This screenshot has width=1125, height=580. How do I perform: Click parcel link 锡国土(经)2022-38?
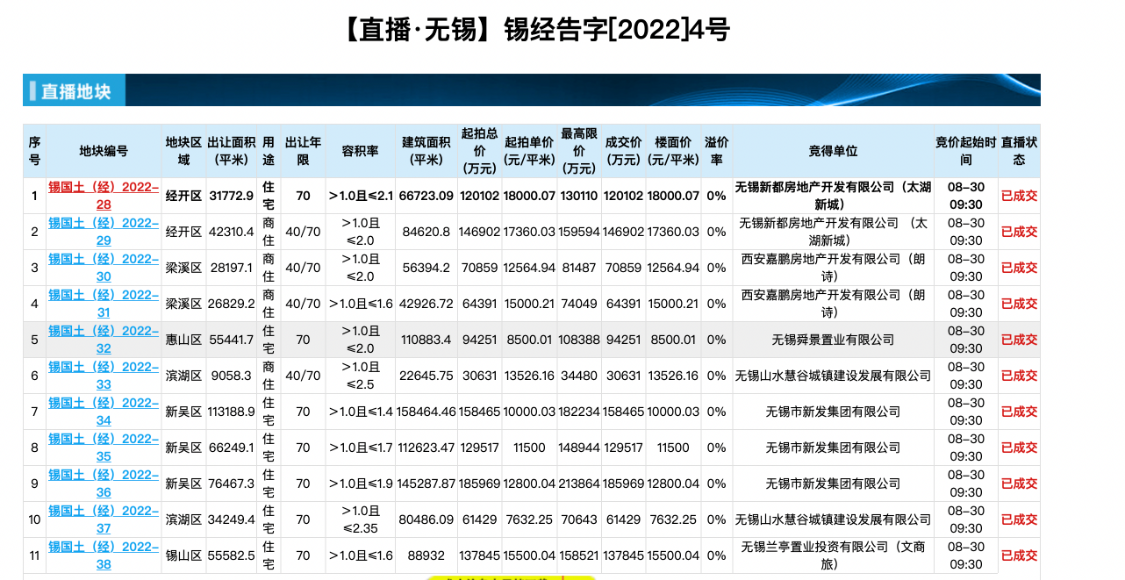click(x=103, y=555)
